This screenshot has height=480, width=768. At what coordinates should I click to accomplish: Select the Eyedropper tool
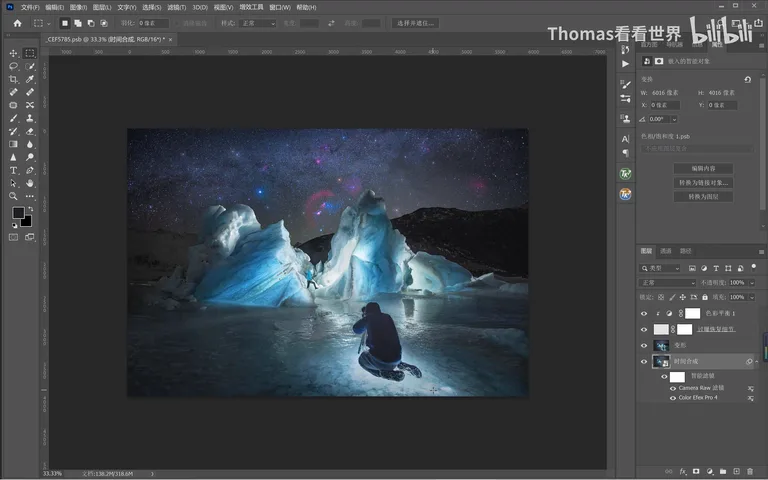click(30, 79)
